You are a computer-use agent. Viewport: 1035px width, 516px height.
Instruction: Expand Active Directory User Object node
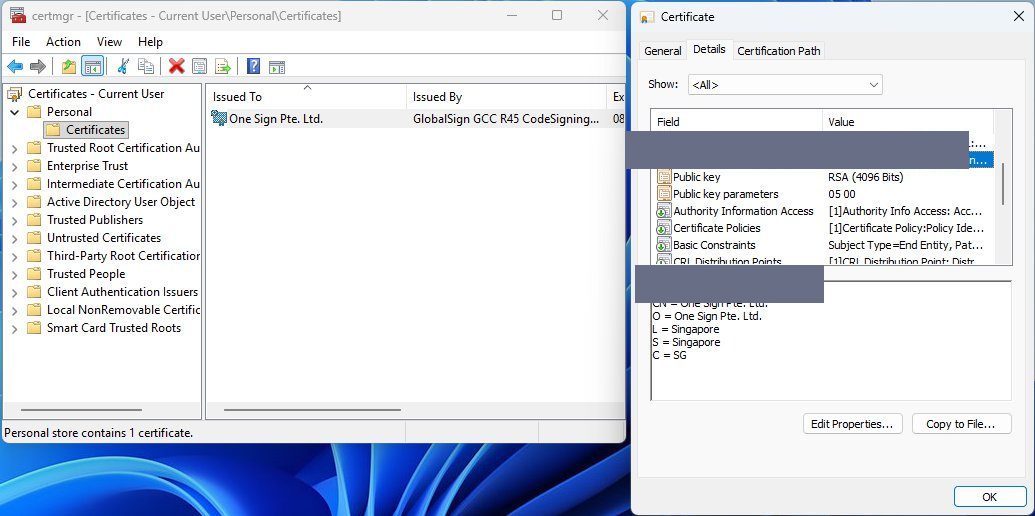(x=15, y=203)
